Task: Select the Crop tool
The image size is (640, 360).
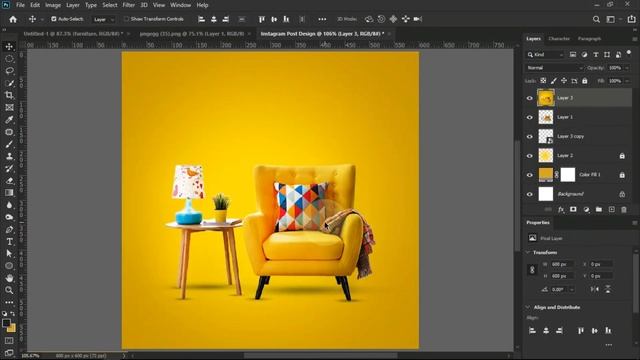Action: point(9,95)
